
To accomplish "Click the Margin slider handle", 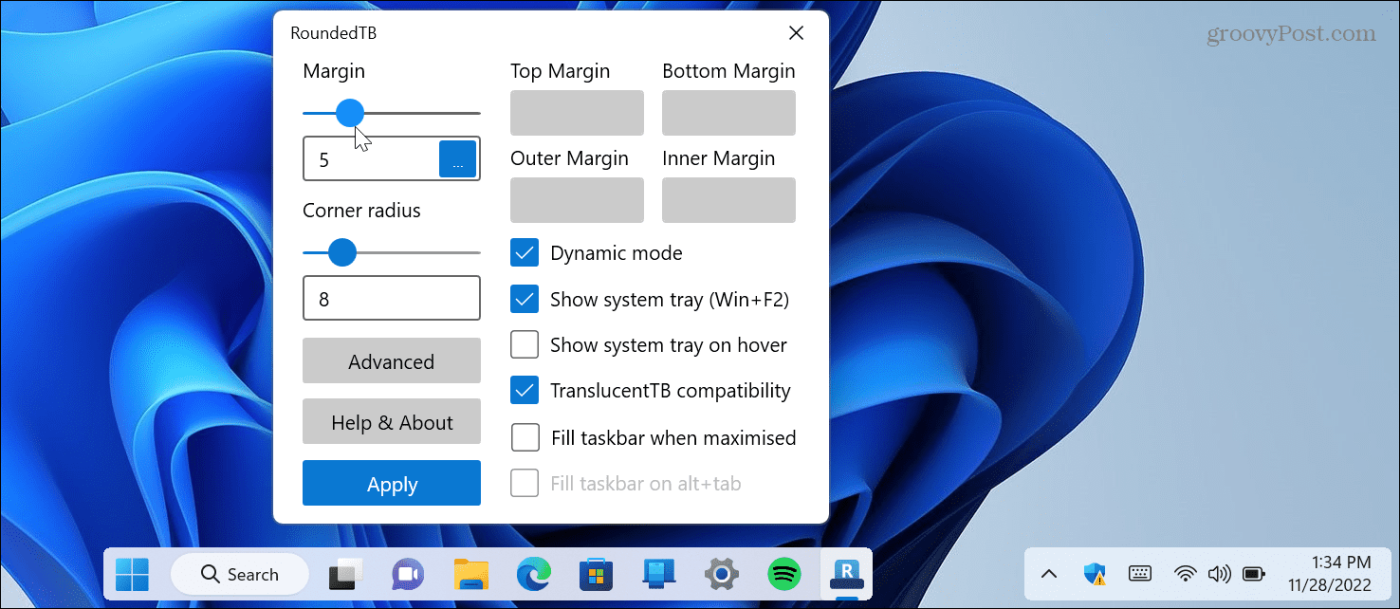I will coord(349,113).
